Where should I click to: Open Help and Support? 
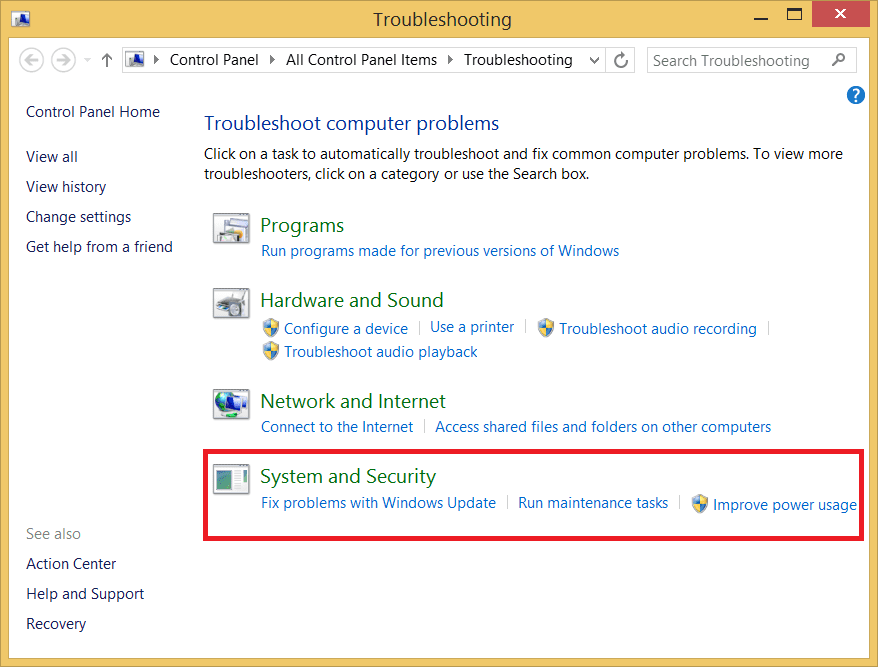[x=85, y=594]
